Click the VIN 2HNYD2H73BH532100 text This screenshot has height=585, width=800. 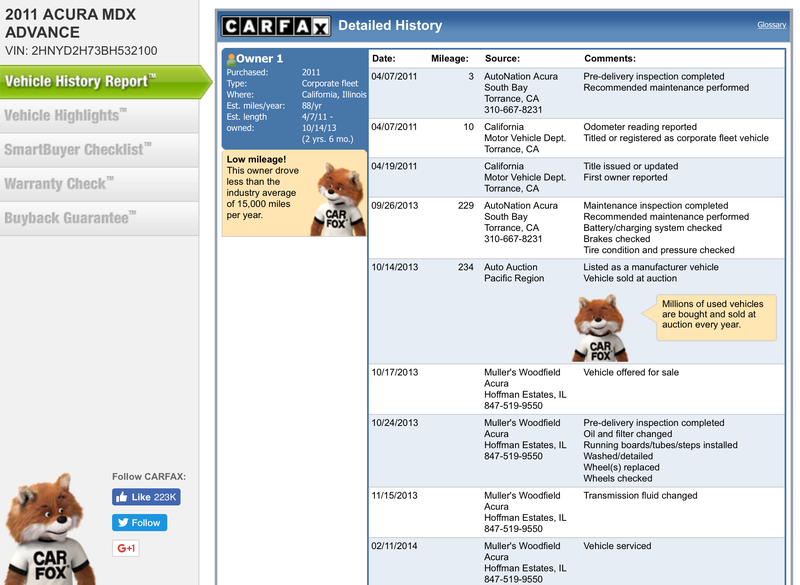81,50
